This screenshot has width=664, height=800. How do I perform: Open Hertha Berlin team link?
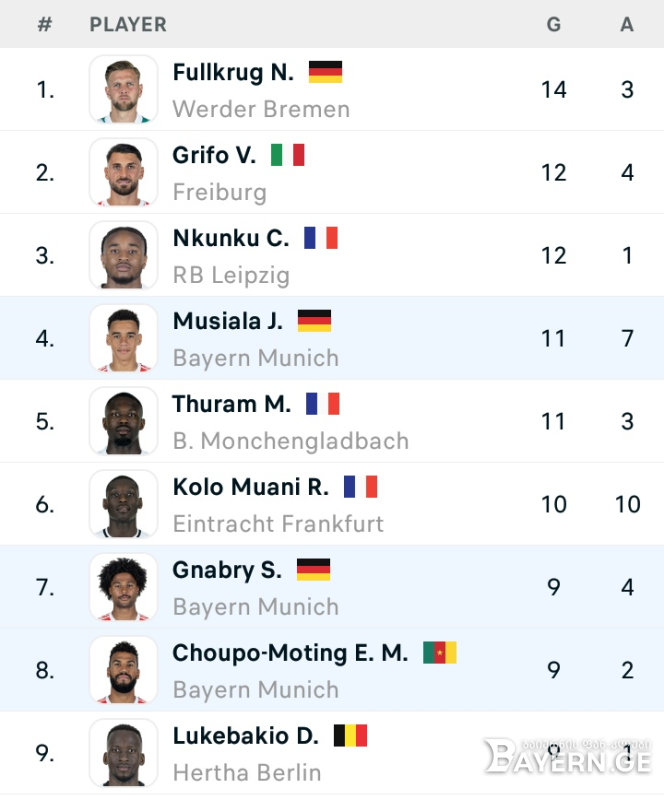[247, 773]
